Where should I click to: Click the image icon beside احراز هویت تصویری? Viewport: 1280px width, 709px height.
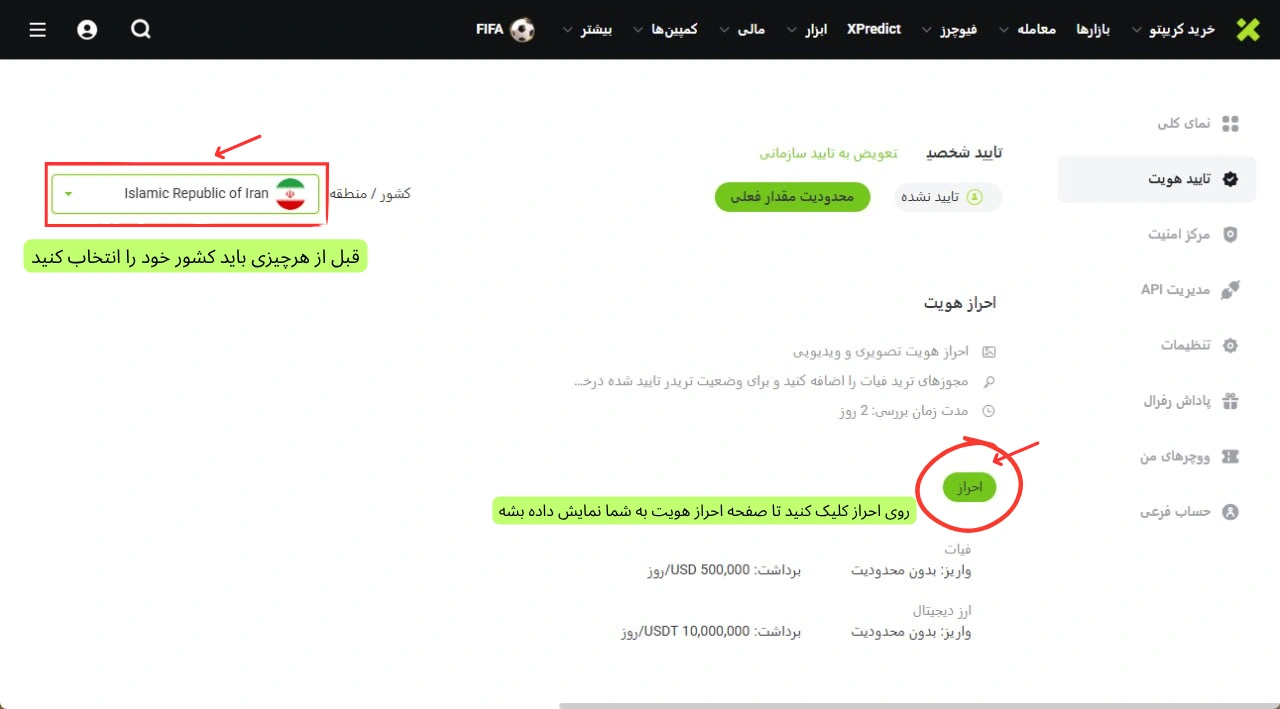989,352
